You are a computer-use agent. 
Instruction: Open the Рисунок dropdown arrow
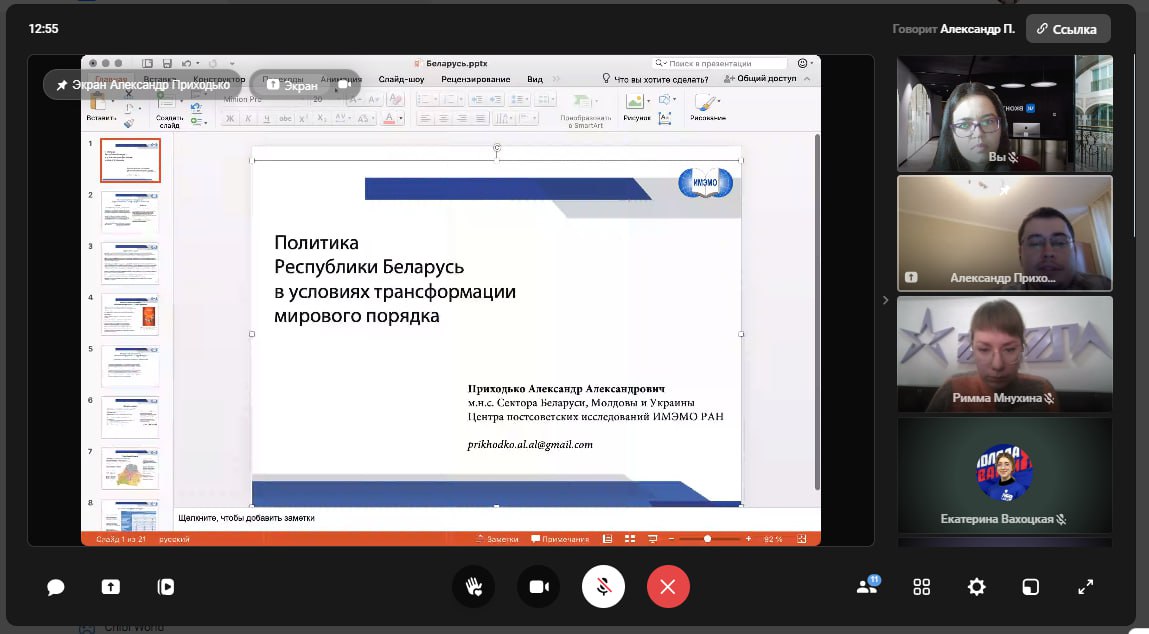tap(649, 101)
